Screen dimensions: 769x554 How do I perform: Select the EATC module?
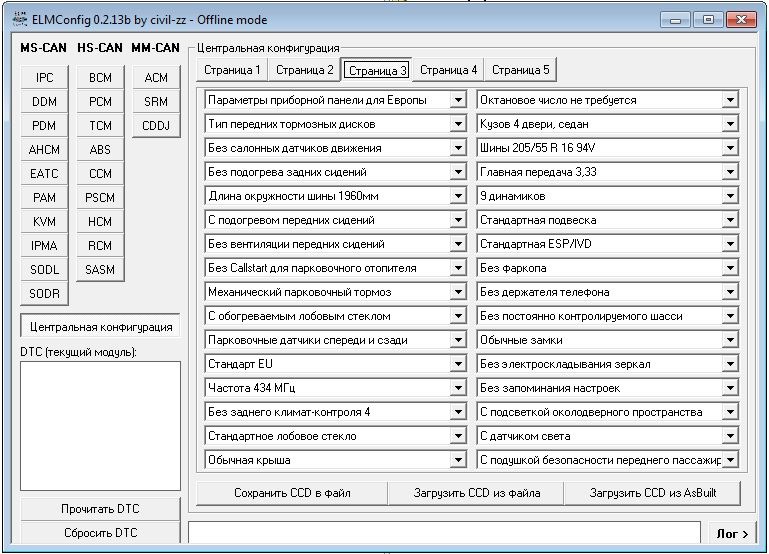(x=44, y=174)
